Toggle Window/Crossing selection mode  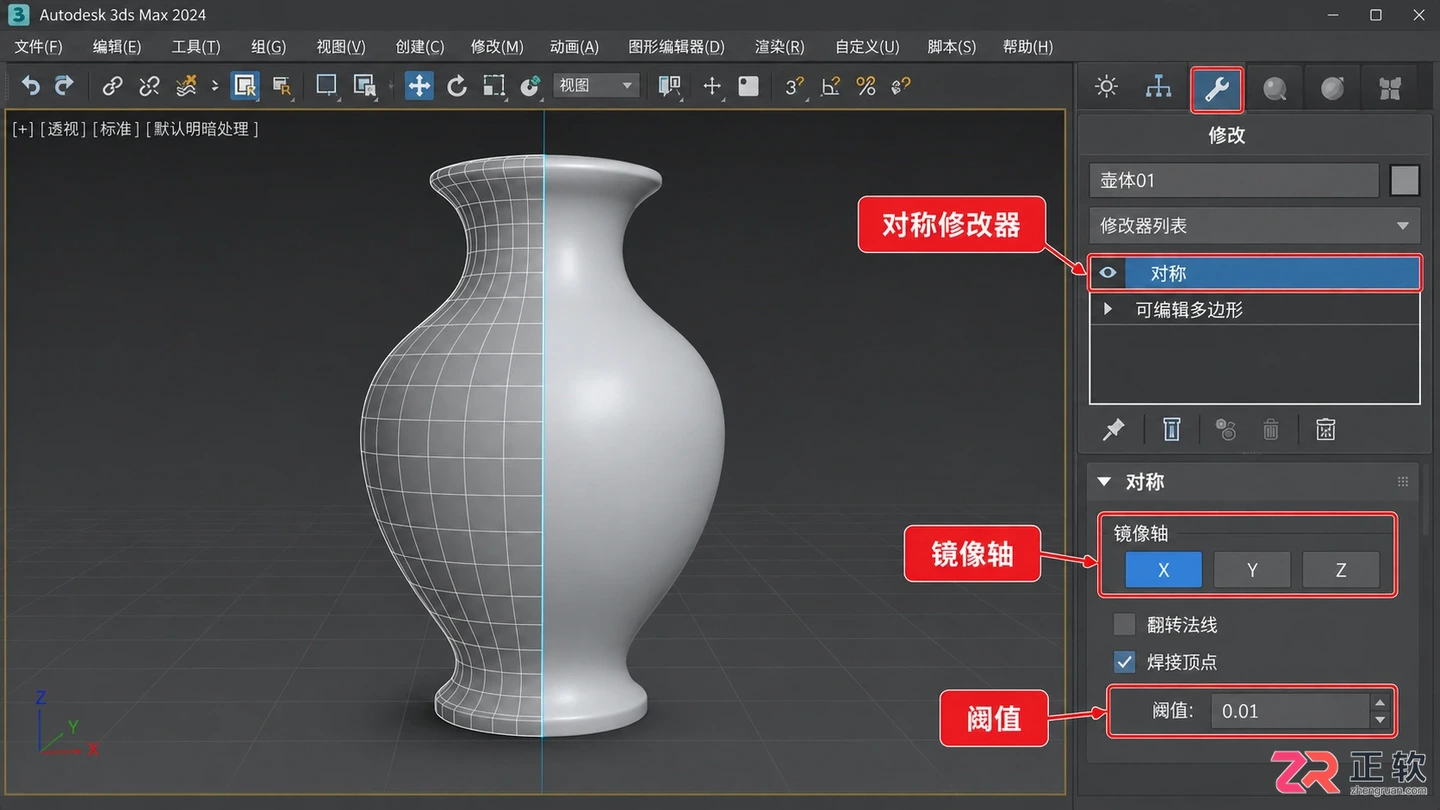(364, 86)
